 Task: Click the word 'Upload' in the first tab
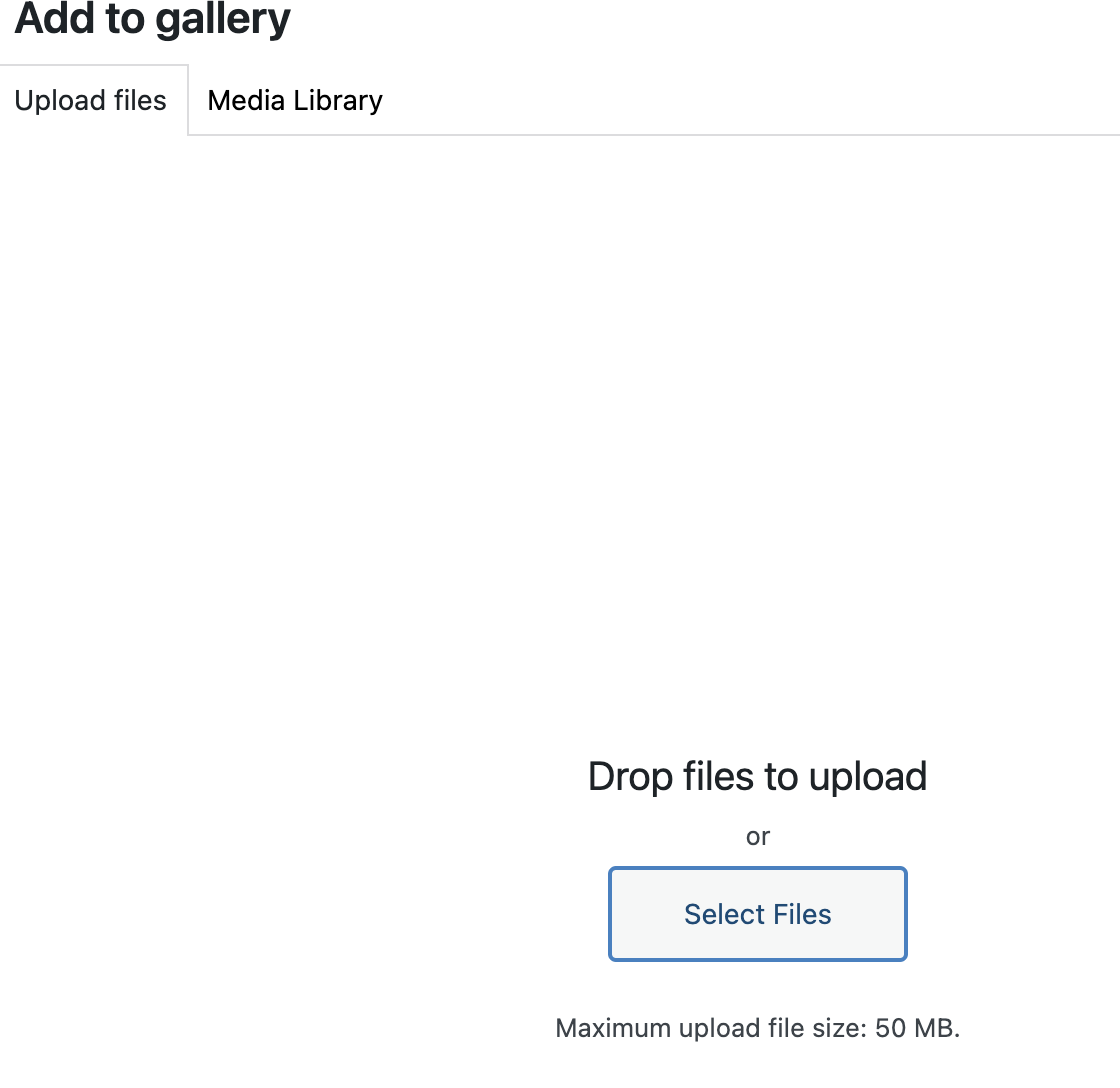tap(60, 101)
